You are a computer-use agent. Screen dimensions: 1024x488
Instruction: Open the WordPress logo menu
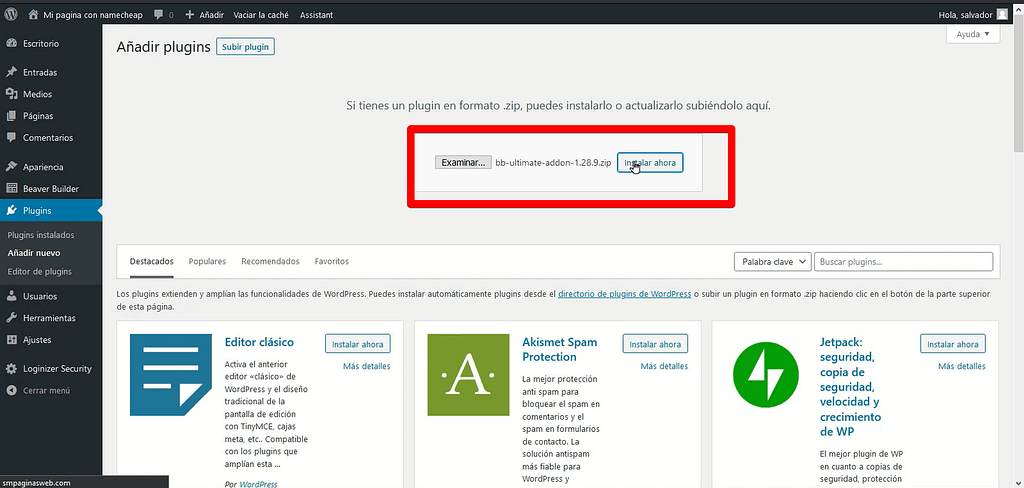tap(11, 14)
